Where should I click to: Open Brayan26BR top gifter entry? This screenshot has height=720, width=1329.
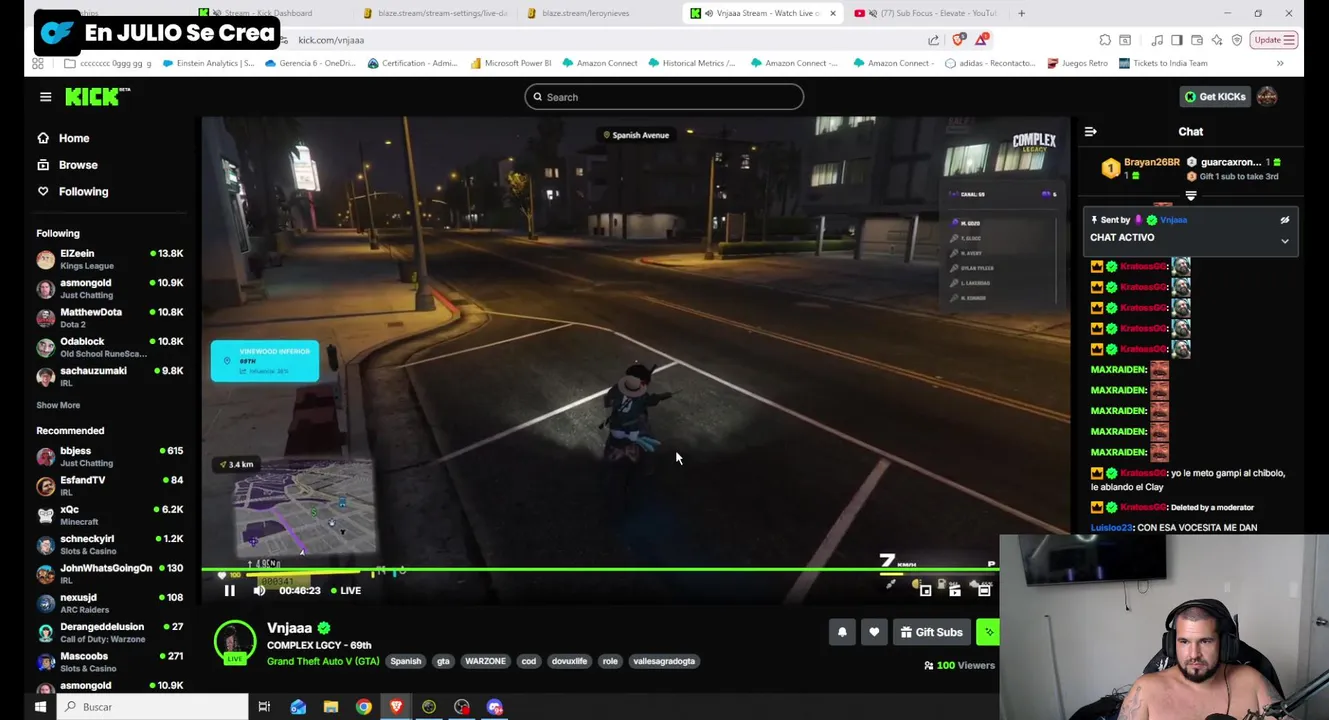click(1142, 168)
